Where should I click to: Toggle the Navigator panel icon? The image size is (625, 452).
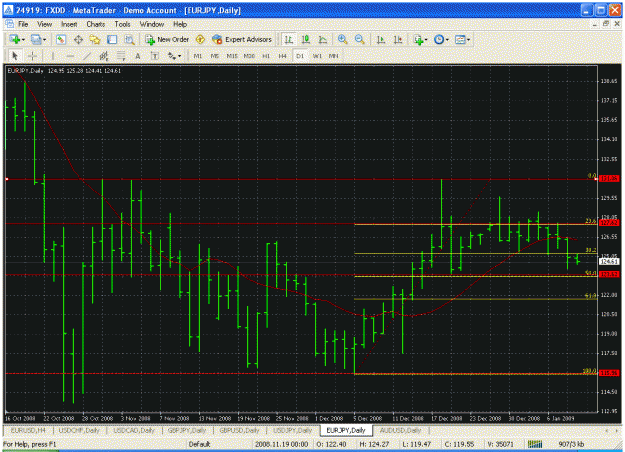95,39
